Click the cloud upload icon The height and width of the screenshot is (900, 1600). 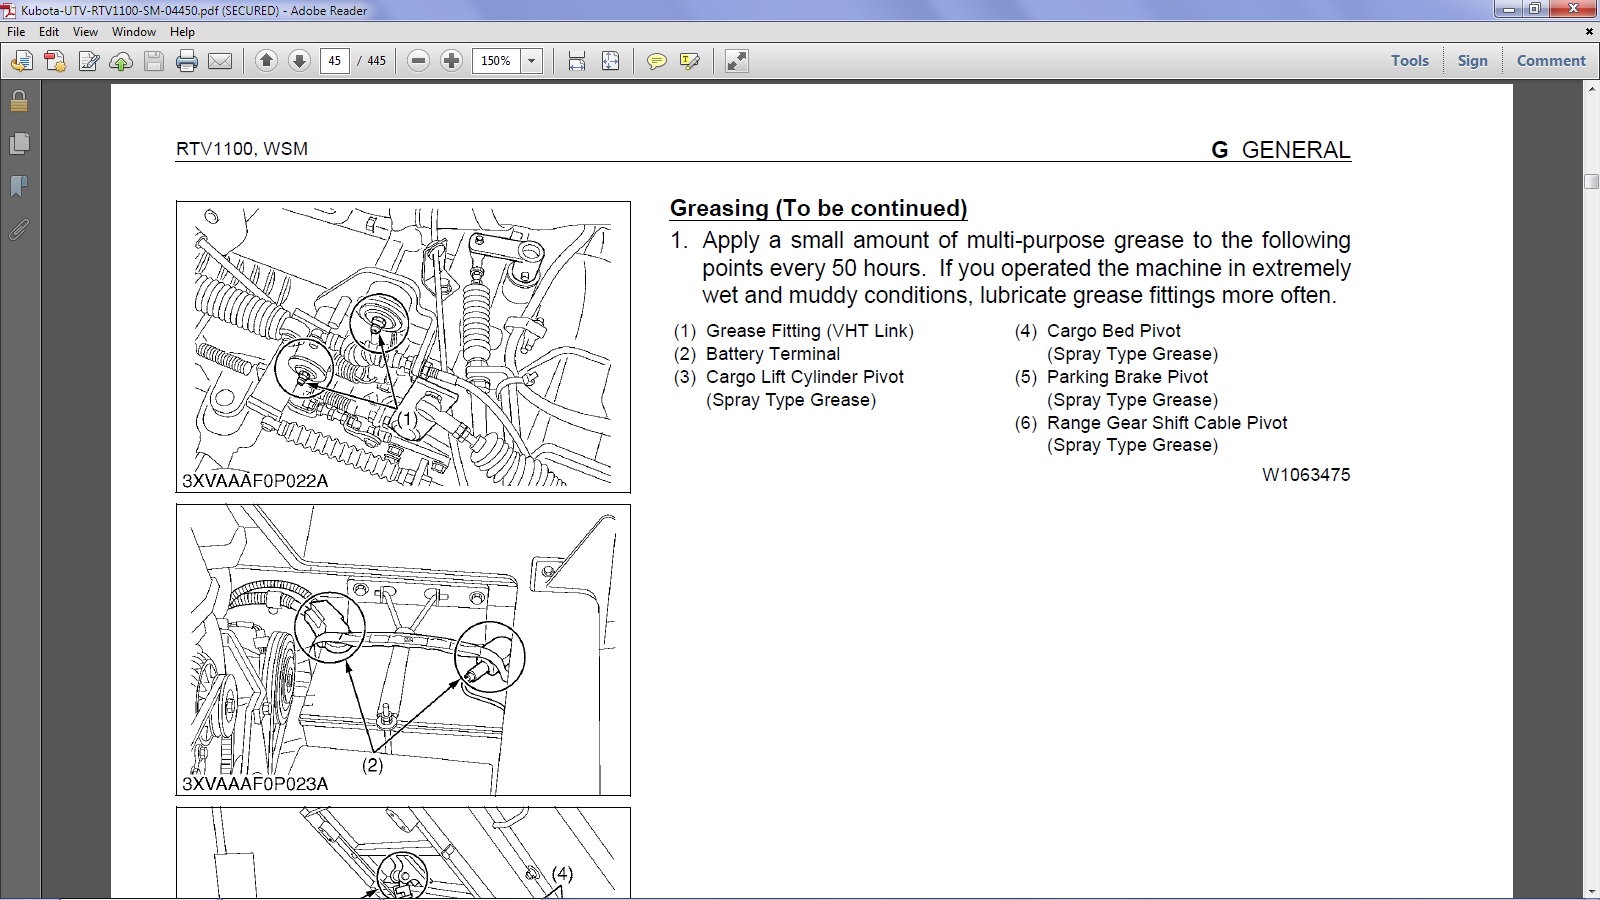(x=121, y=62)
